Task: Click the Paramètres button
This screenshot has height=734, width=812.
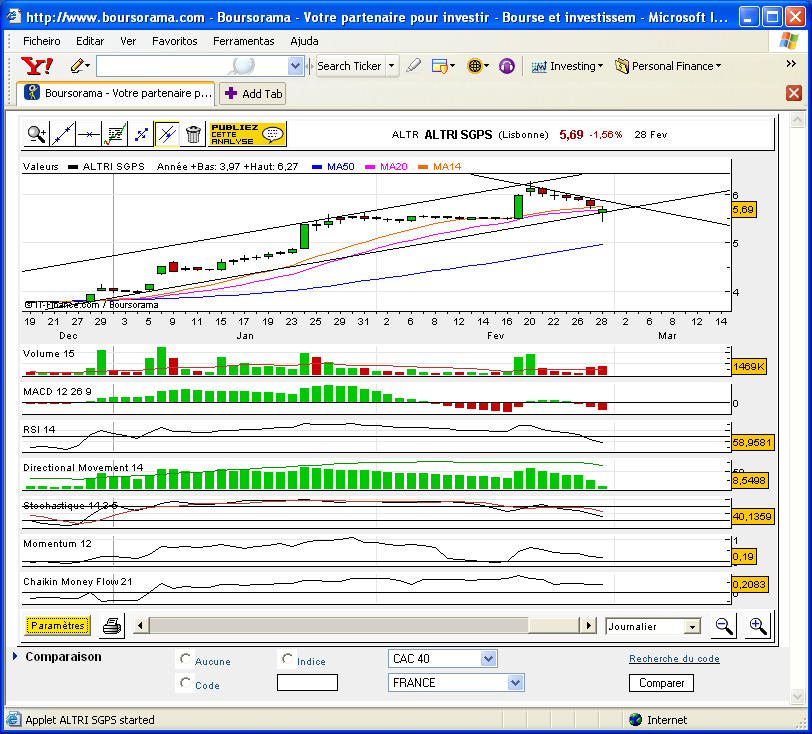Action: [57, 625]
